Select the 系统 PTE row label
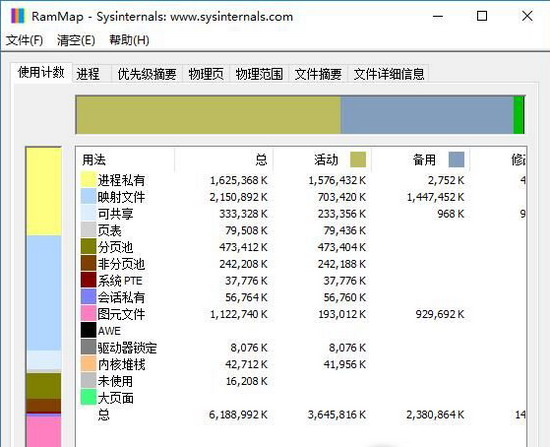550x447 pixels. coord(120,281)
